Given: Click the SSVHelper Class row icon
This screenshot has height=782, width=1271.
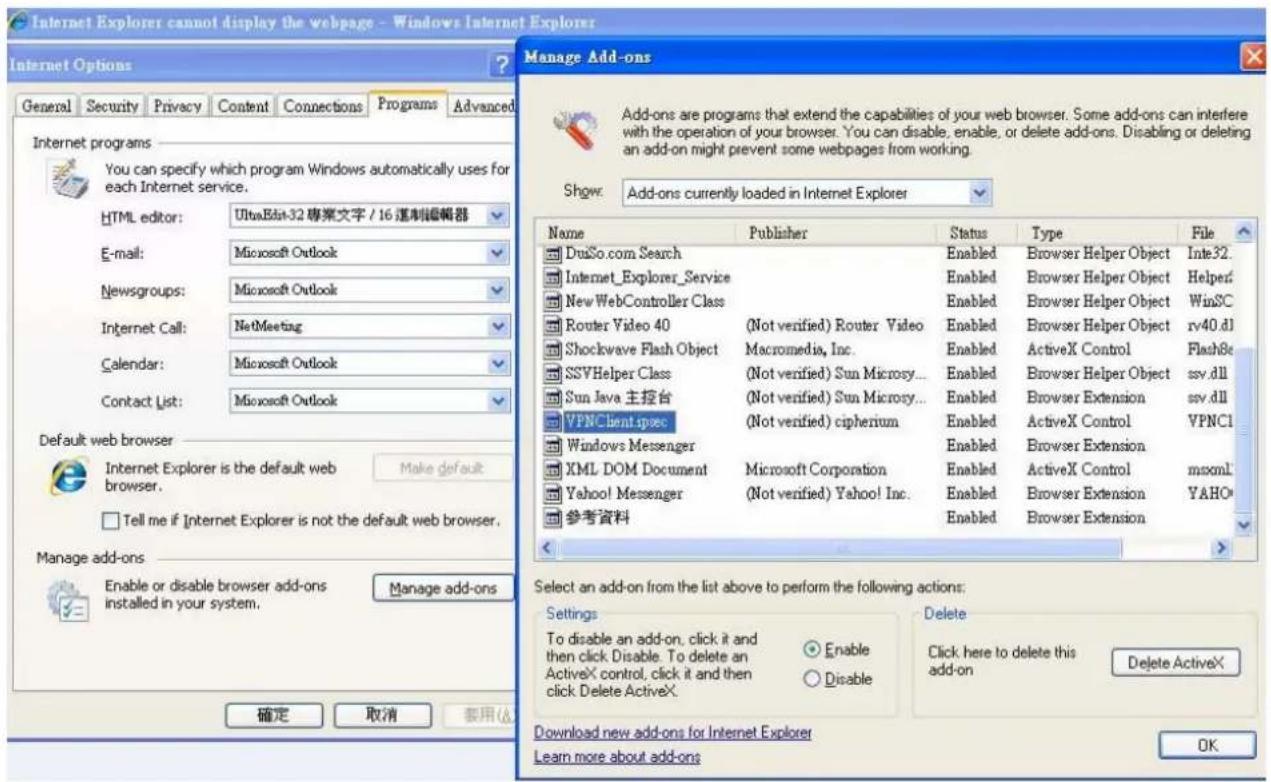Looking at the screenshot, I should 553,373.
